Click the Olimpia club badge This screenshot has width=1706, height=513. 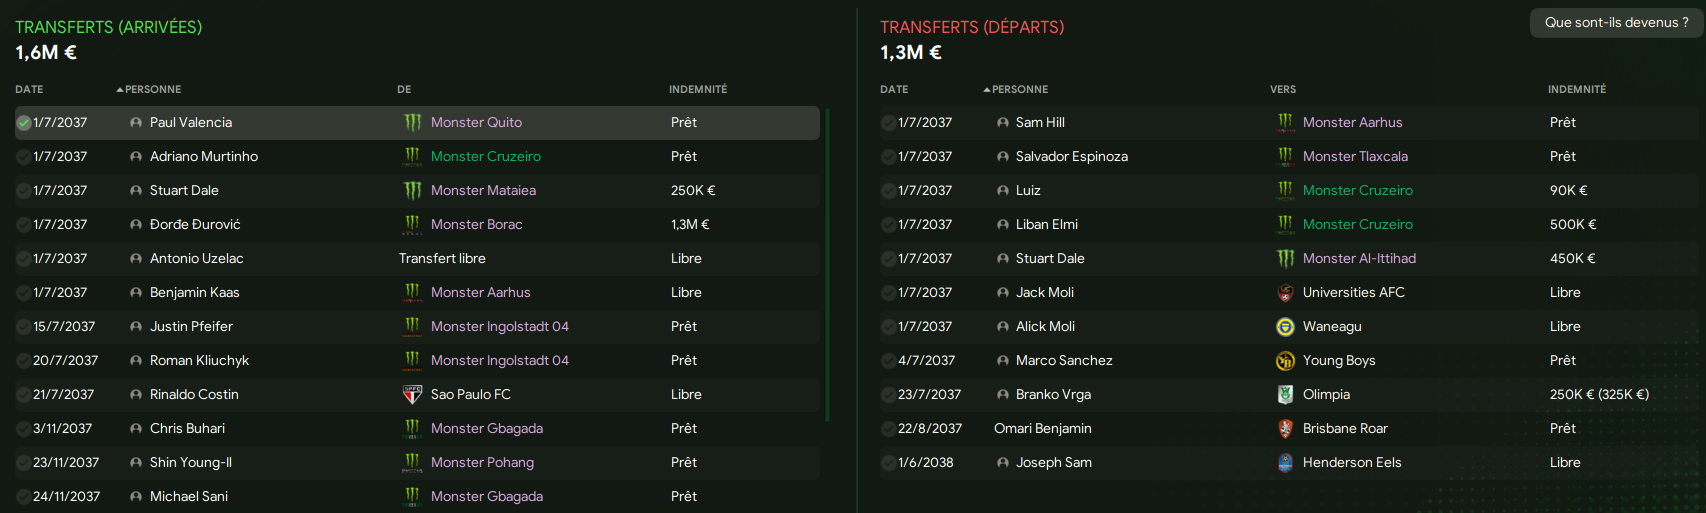point(1285,395)
